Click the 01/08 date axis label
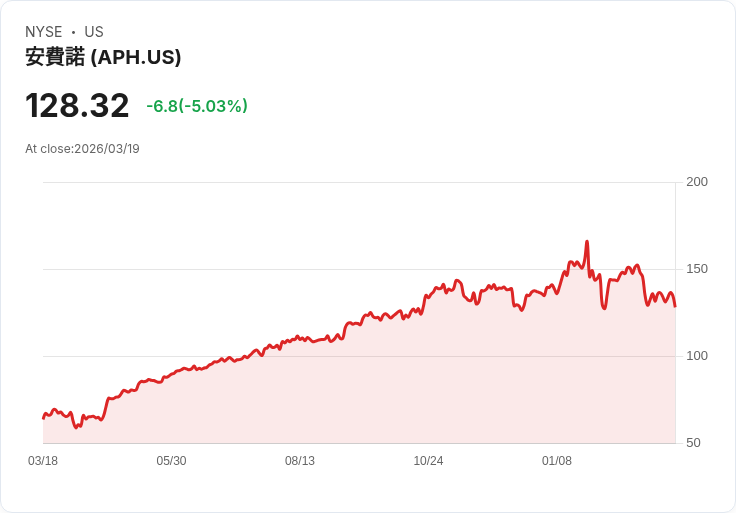The image size is (736, 513). click(557, 461)
